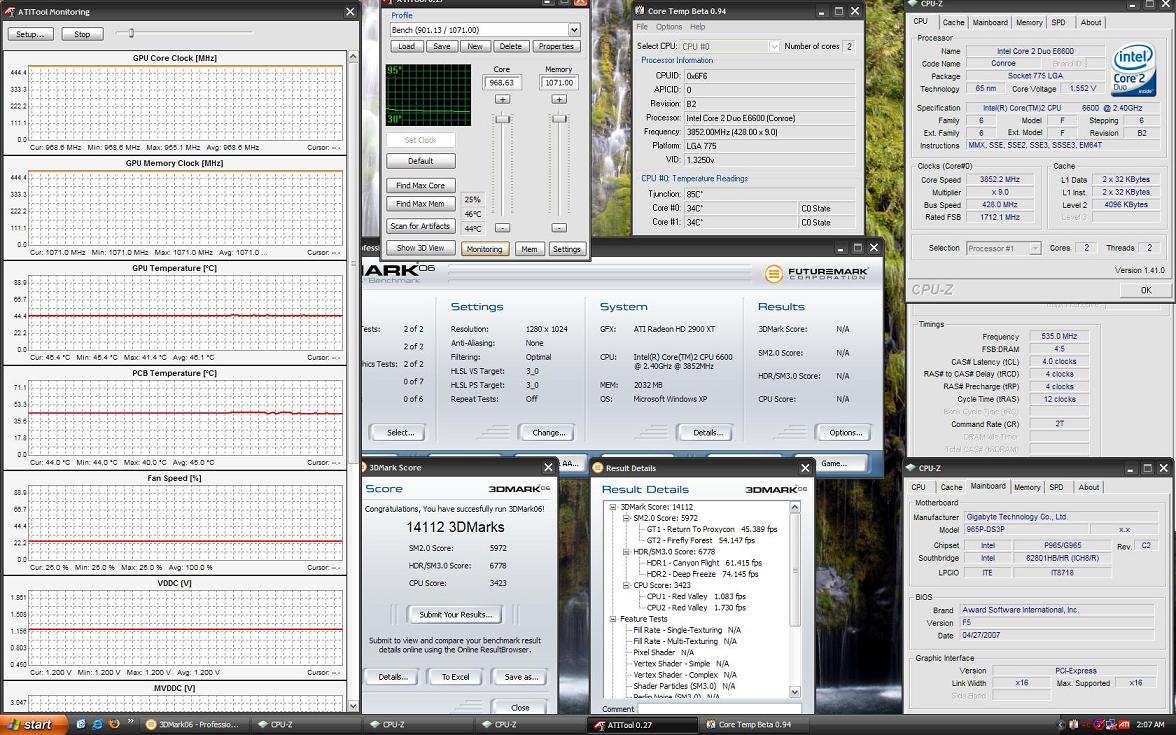Open SPD tab in top CPU-Z window

[1058, 22]
